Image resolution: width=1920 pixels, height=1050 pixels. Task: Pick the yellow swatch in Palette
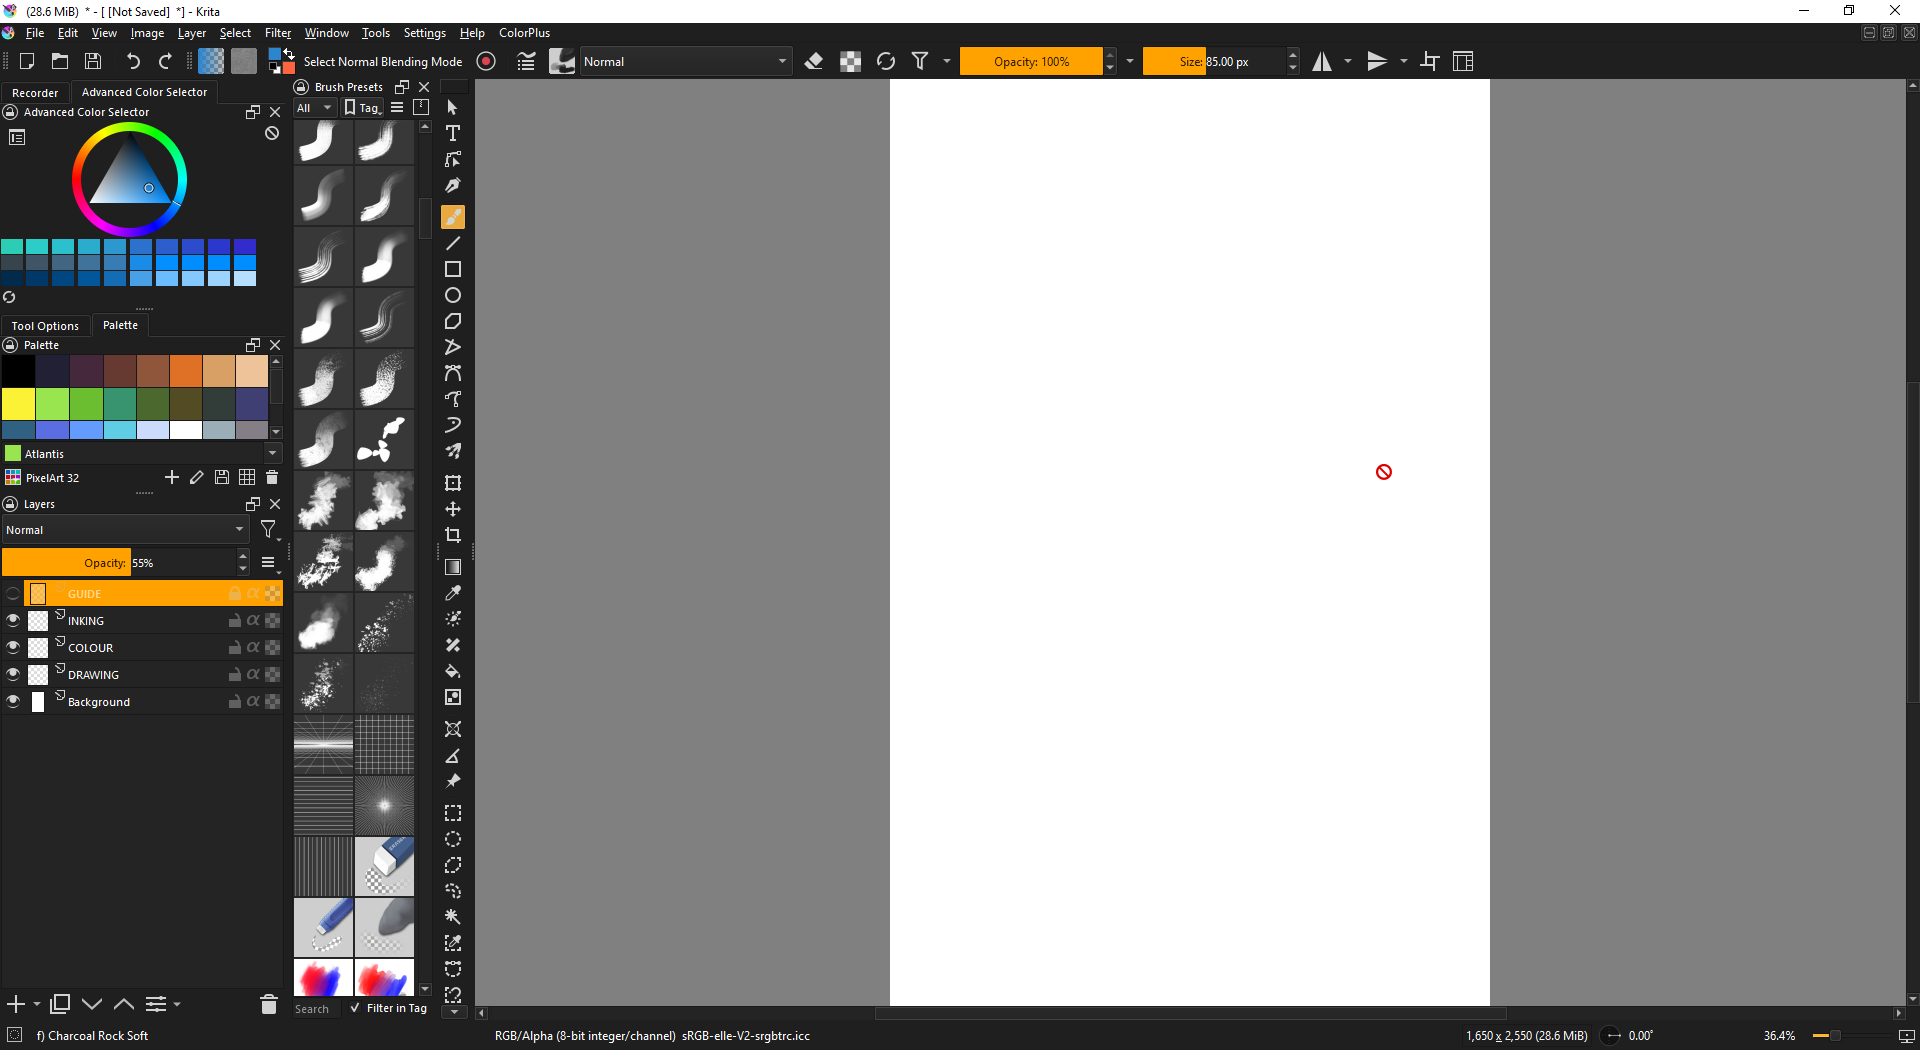point(18,403)
